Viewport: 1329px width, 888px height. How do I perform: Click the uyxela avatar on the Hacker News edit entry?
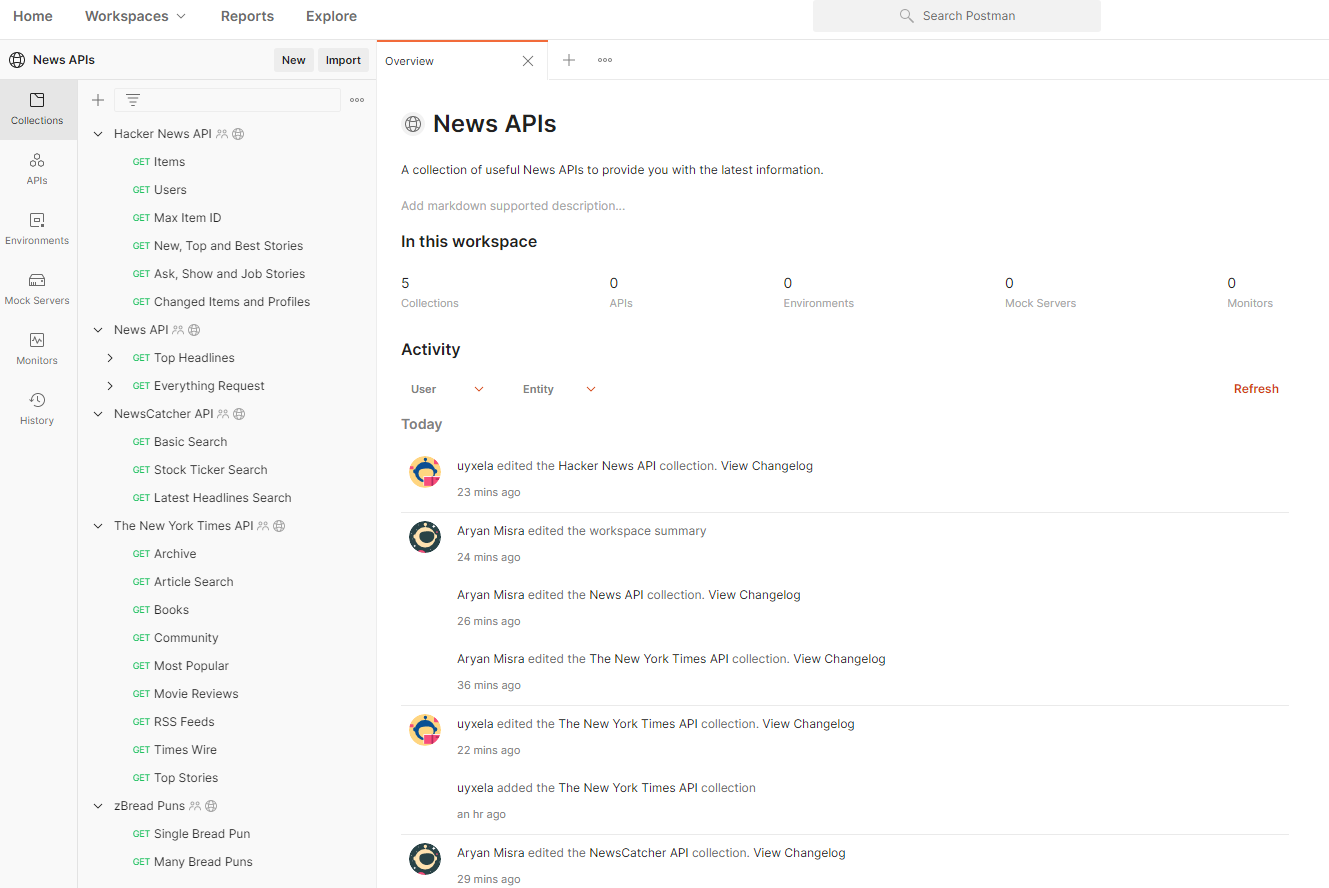click(x=425, y=472)
